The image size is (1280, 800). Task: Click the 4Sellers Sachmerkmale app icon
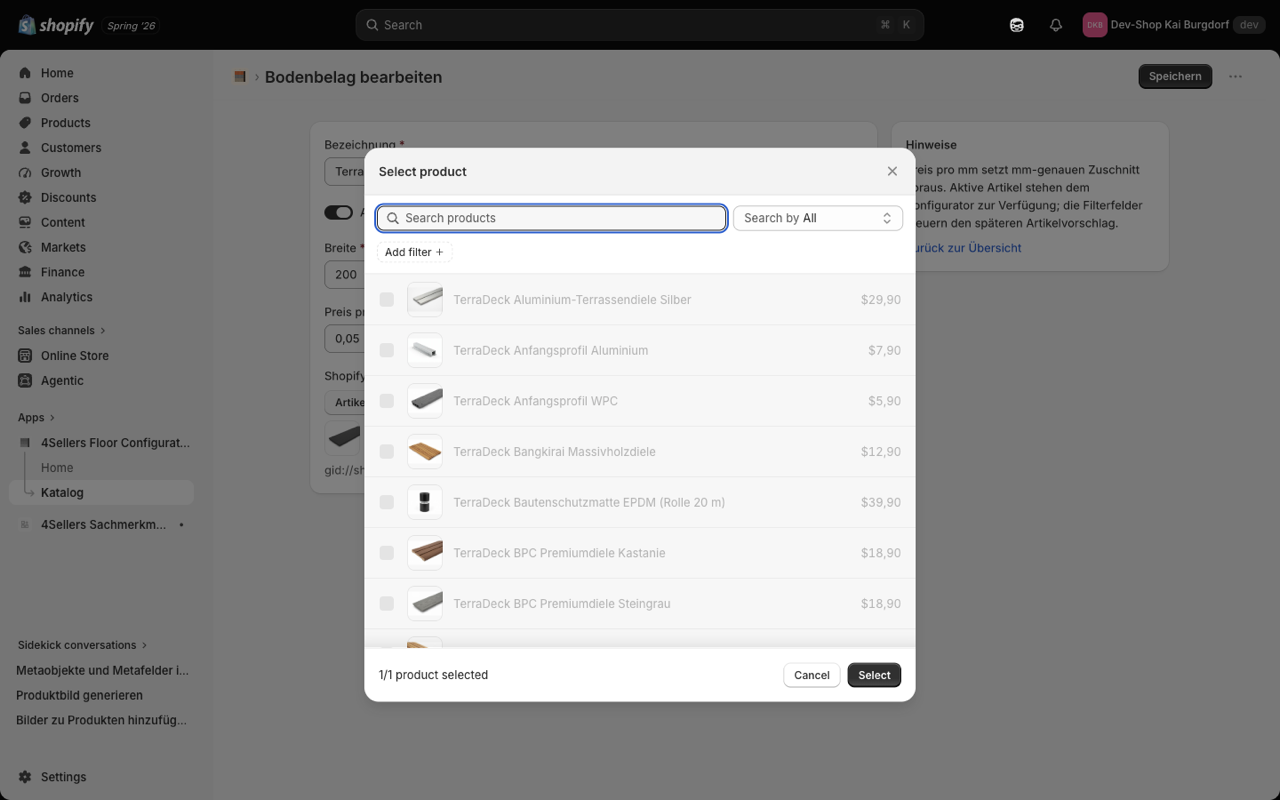click(x=25, y=525)
